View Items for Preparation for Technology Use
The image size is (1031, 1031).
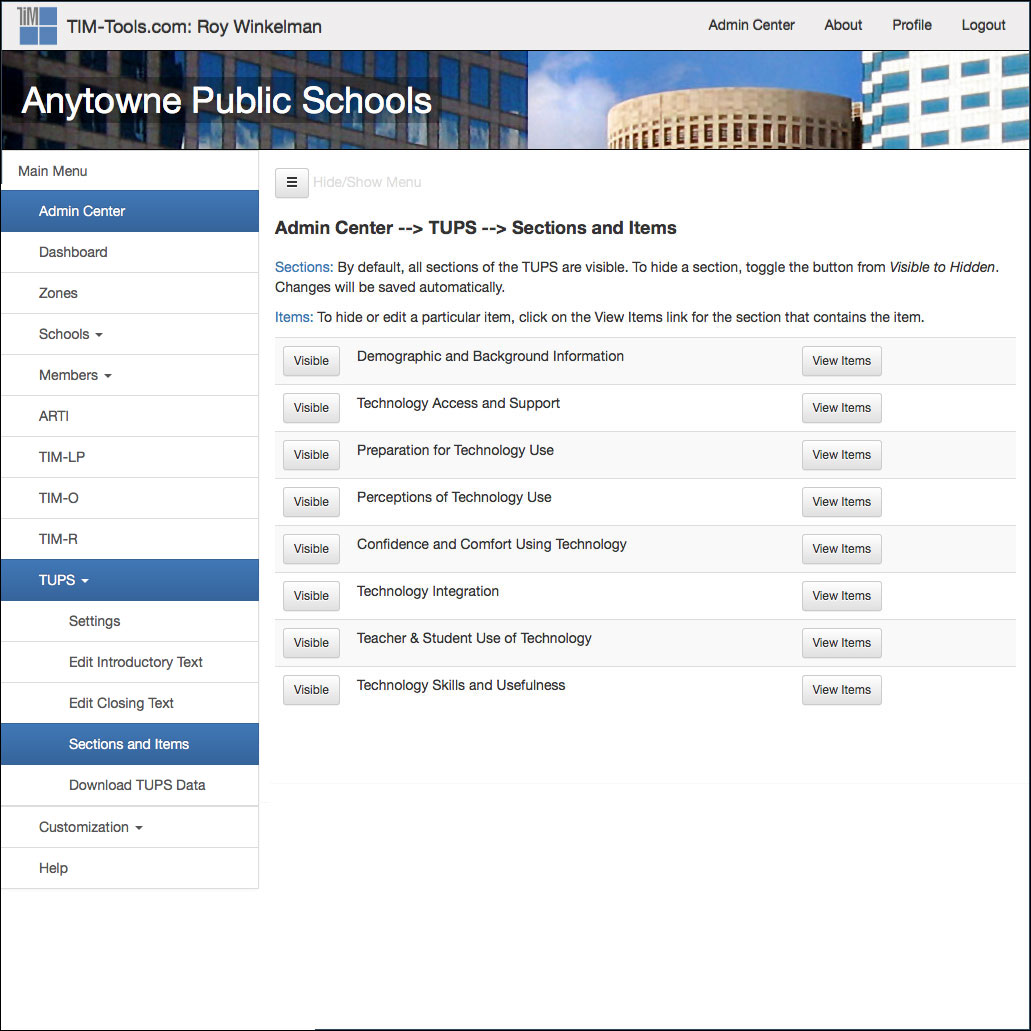pos(841,455)
